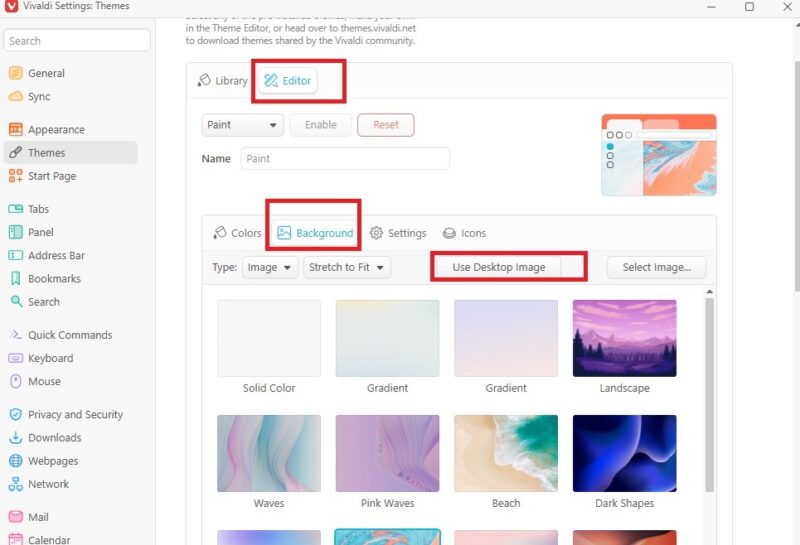Click the Themes brush icon

15,153
